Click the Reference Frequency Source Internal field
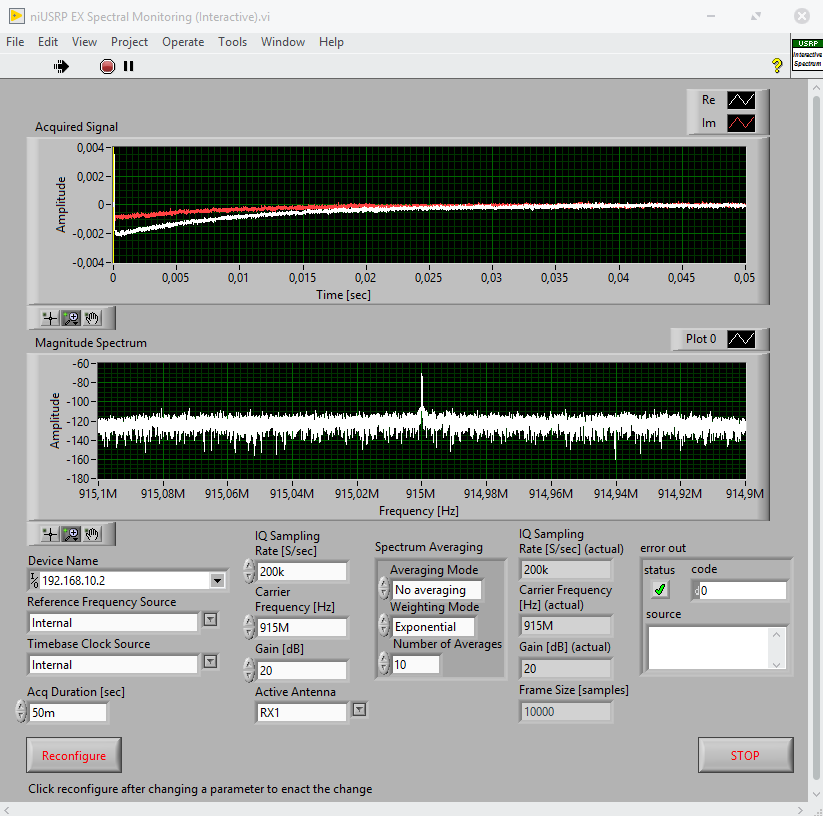 (113, 623)
